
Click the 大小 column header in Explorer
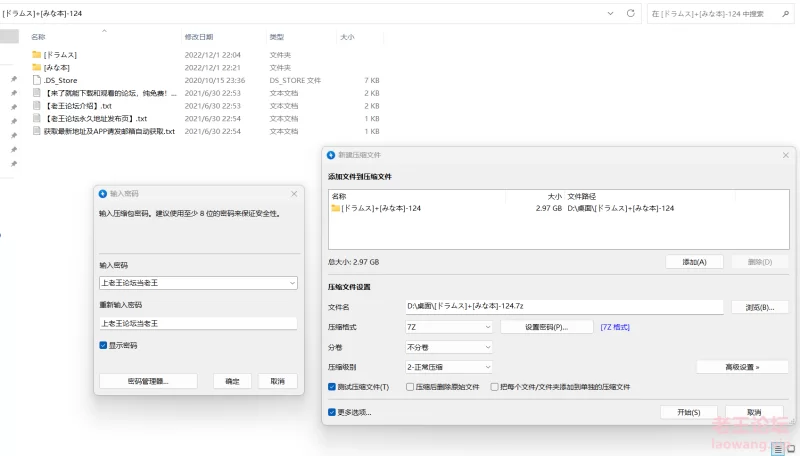click(347, 37)
